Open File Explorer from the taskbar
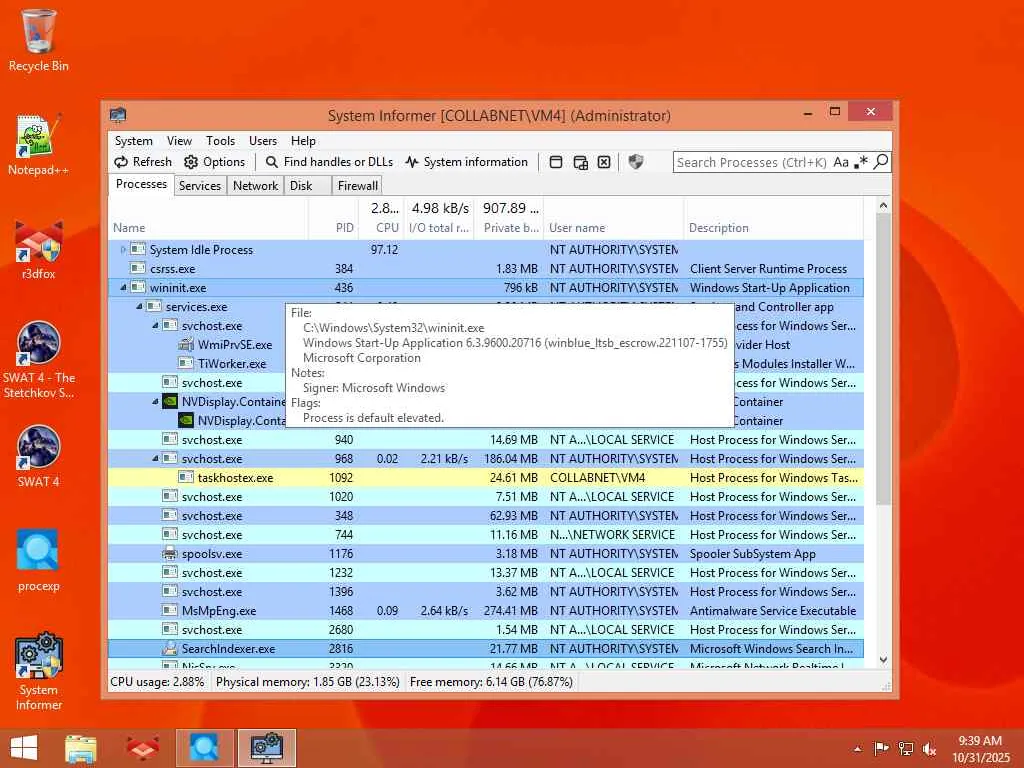 tap(81, 748)
